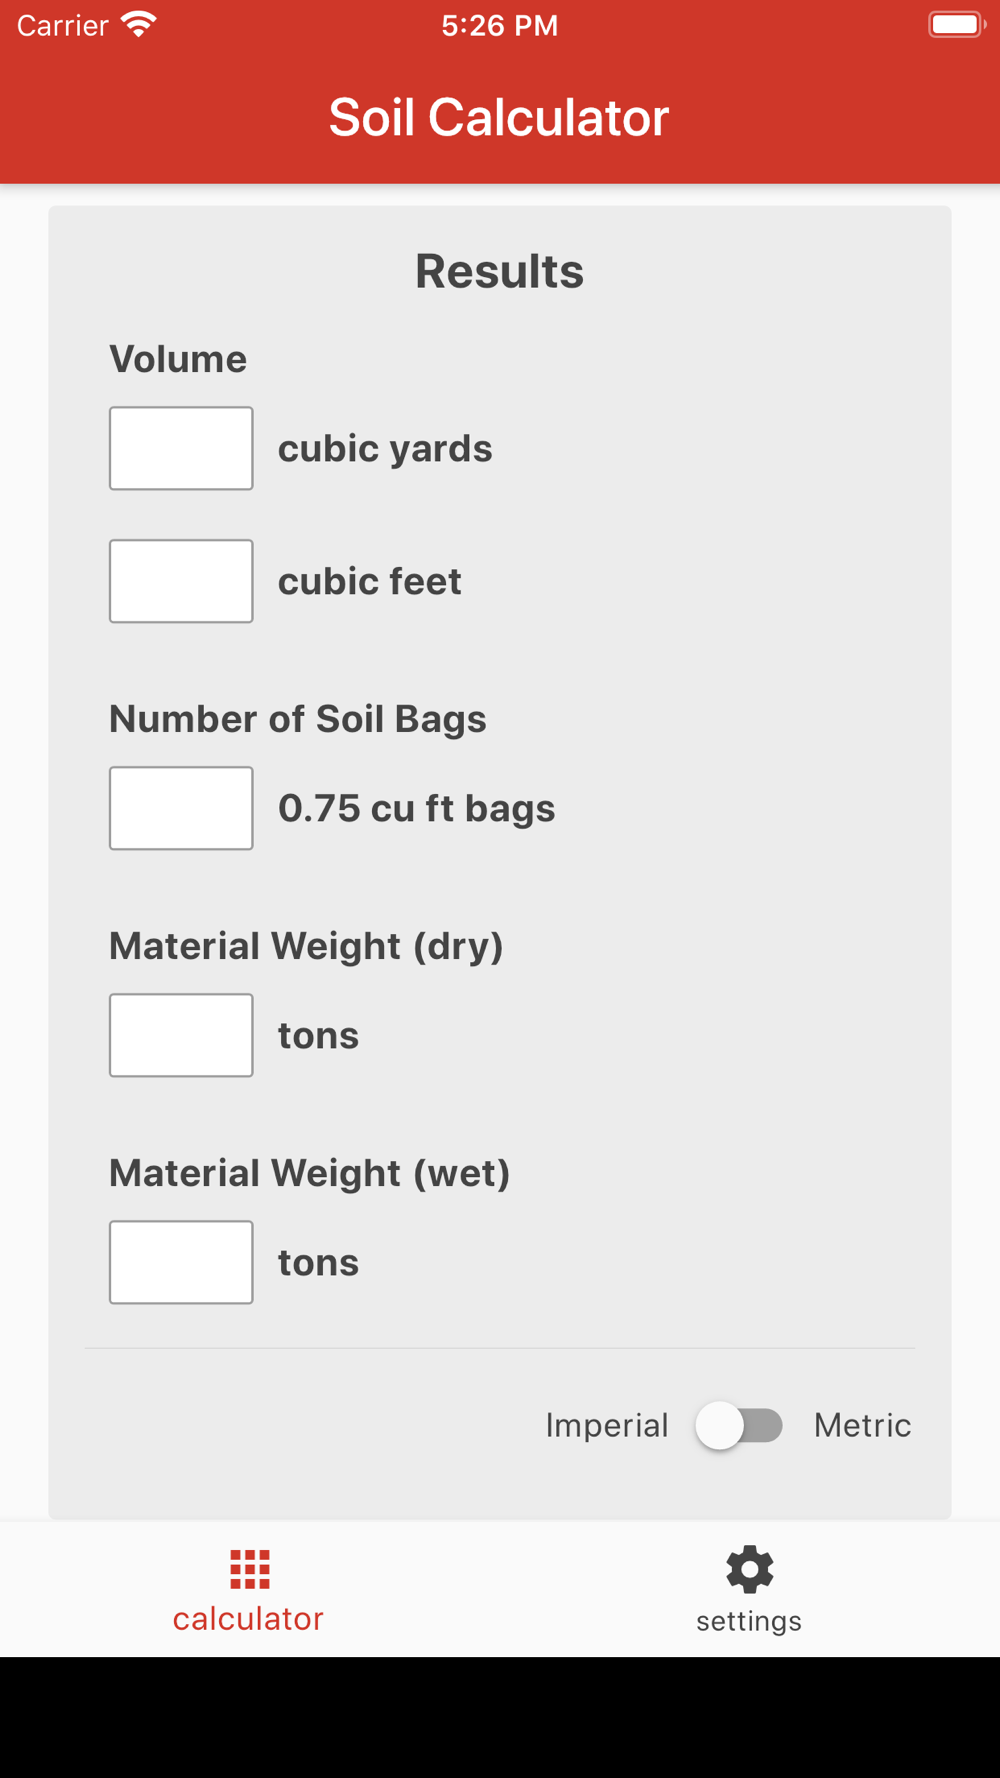Click the cubic yards result box
Viewport: 1000px width, 1778px height.
point(181,448)
